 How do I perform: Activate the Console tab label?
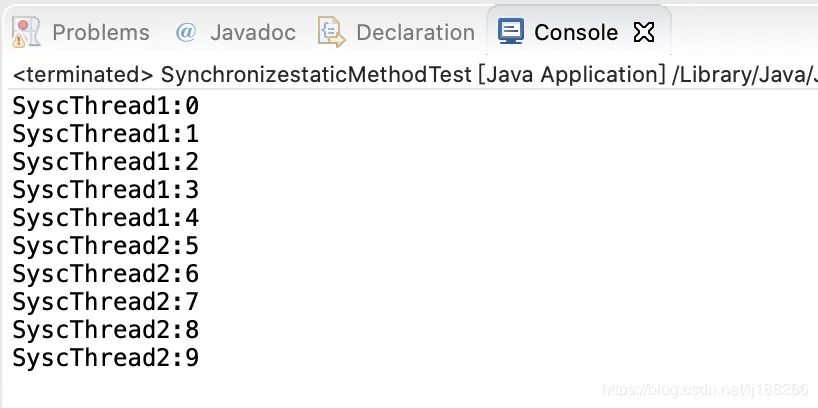point(576,33)
